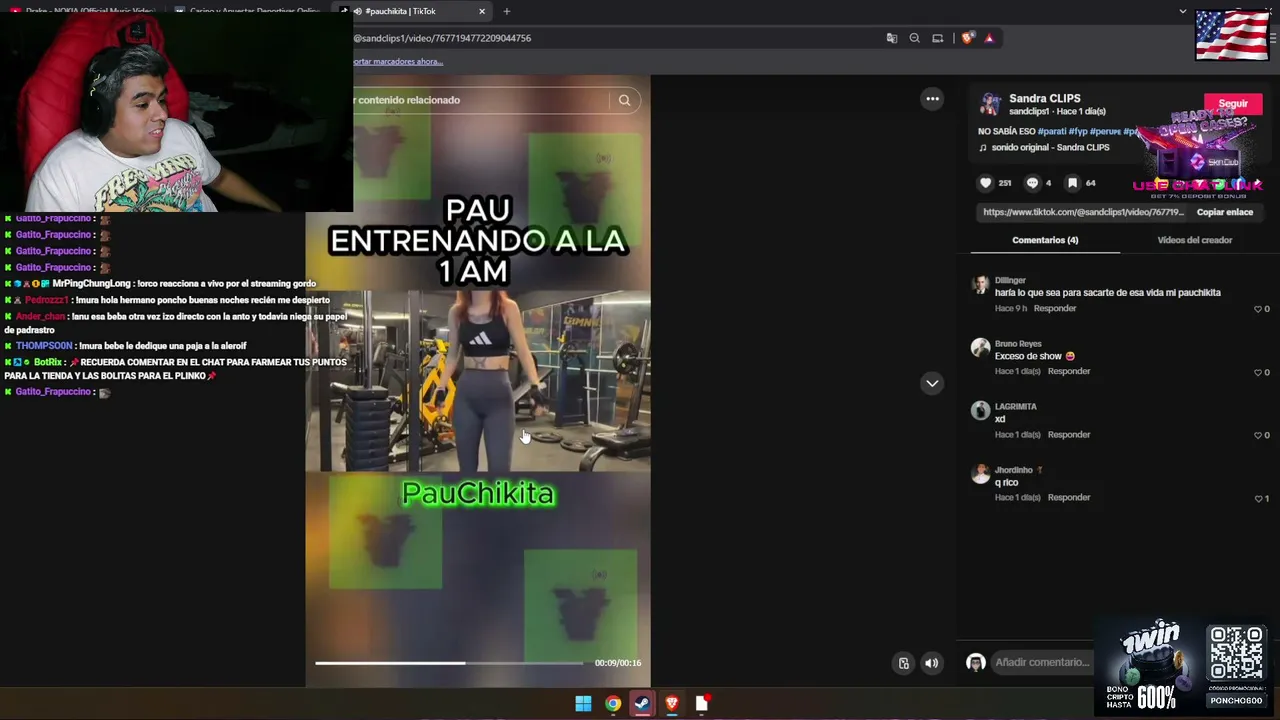Click the Añadir comentario input field
Image resolution: width=1280 pixels, height=720 pixels.
1042,662
